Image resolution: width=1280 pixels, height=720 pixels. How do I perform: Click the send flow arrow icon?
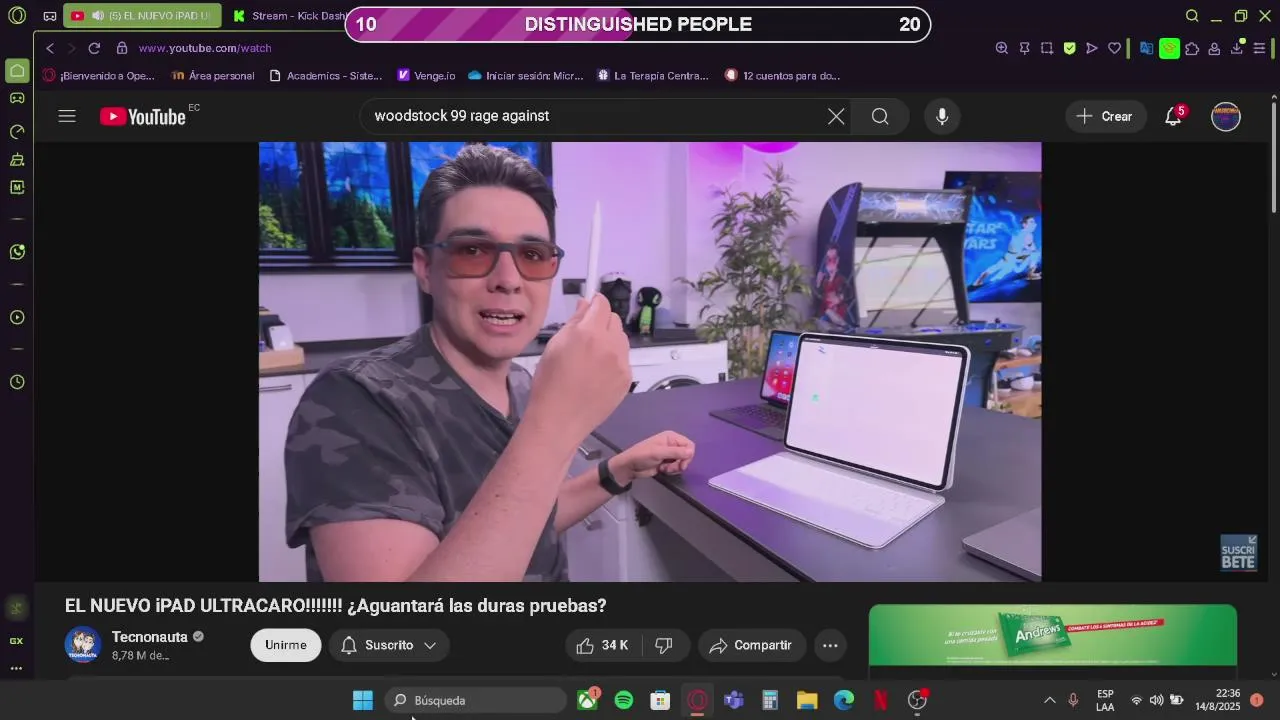tap(1092, 48)
